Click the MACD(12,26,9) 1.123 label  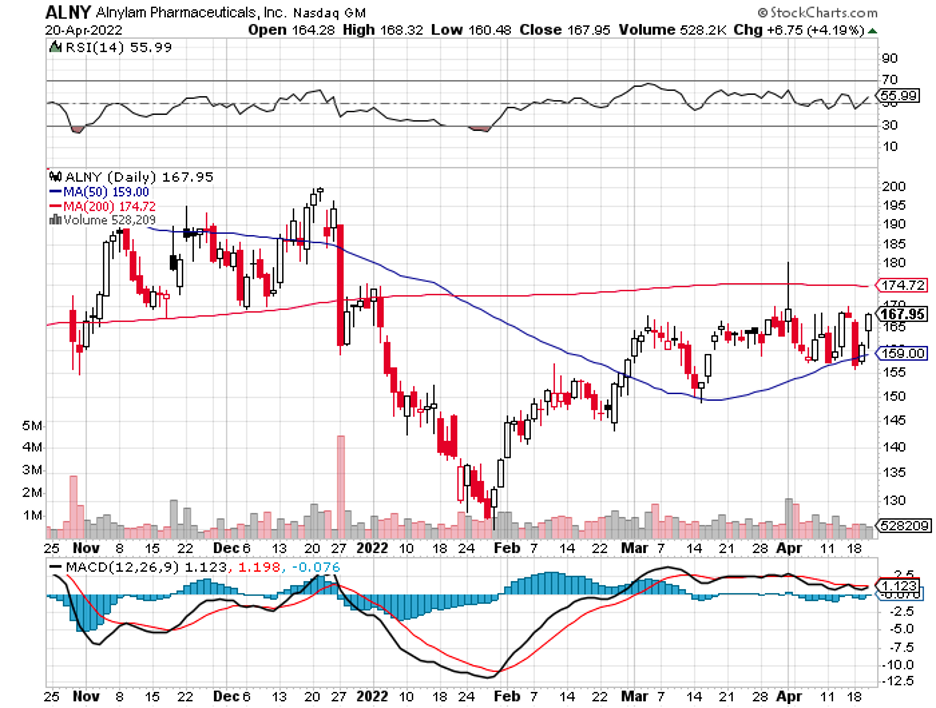click(146, 567)
